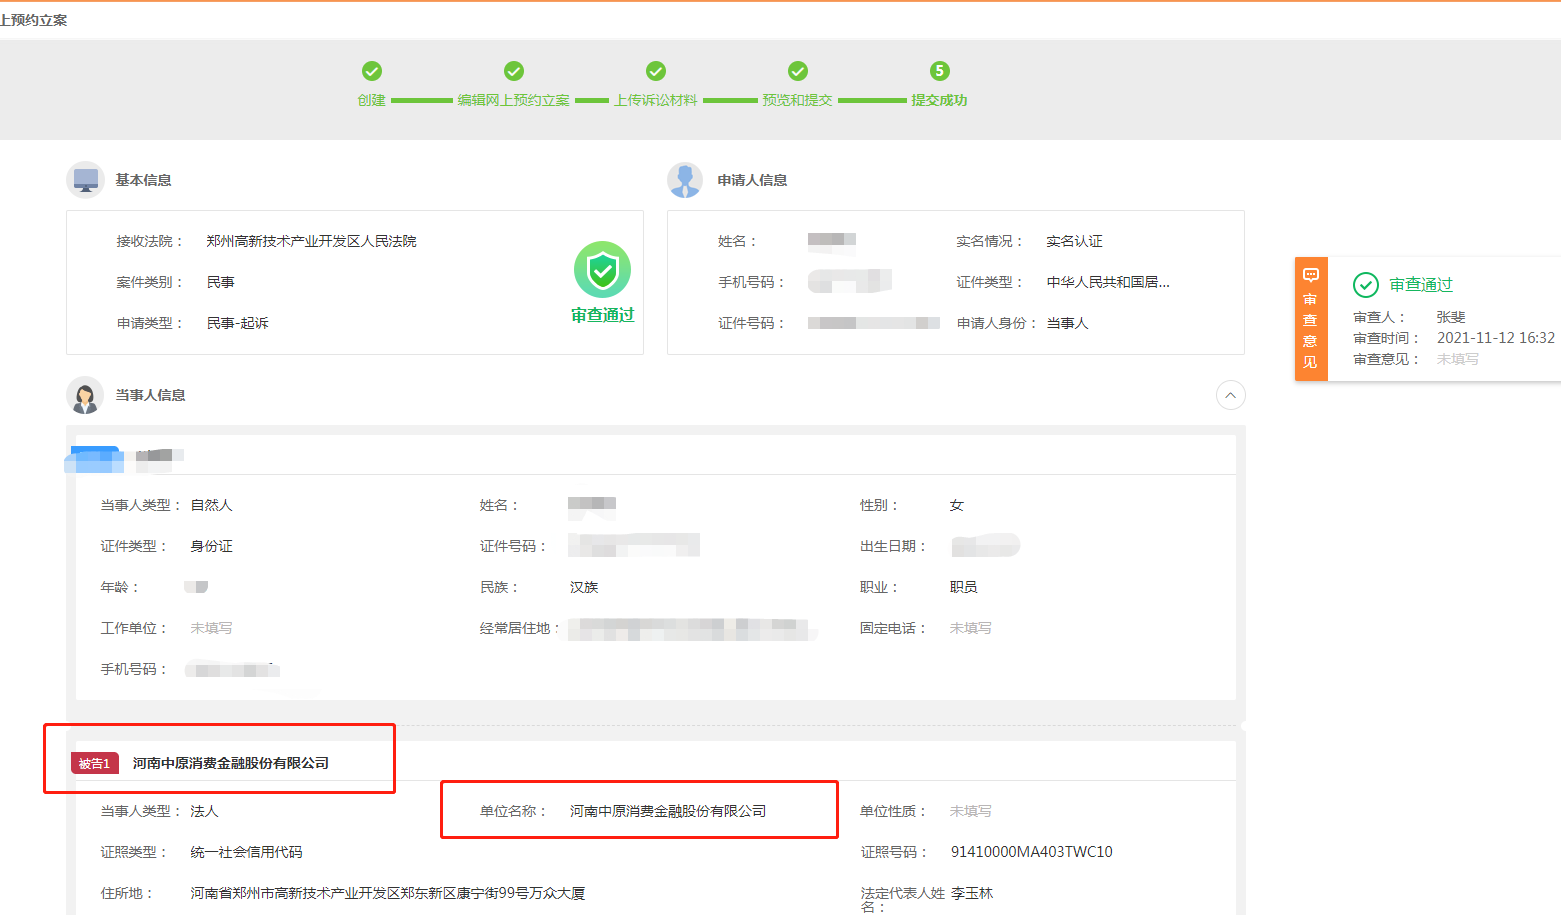This screenshot has height=915, width=1561.
Task: Click the green shield 审查通过 badge
Action: point(602,270)
